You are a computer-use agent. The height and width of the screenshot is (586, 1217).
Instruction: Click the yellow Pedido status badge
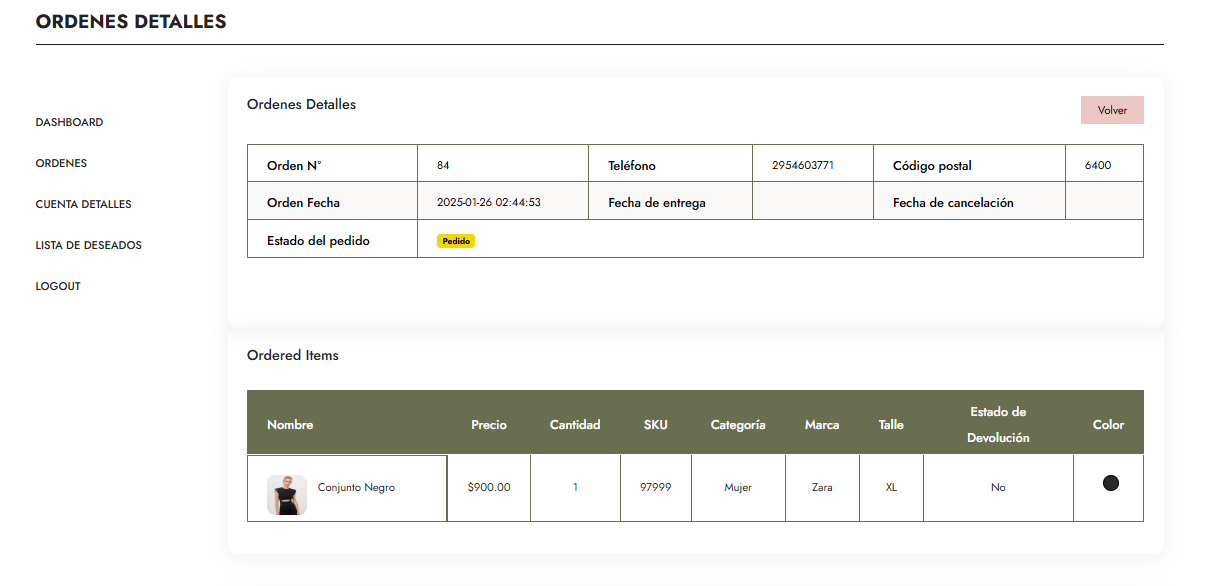coord(456,241)
